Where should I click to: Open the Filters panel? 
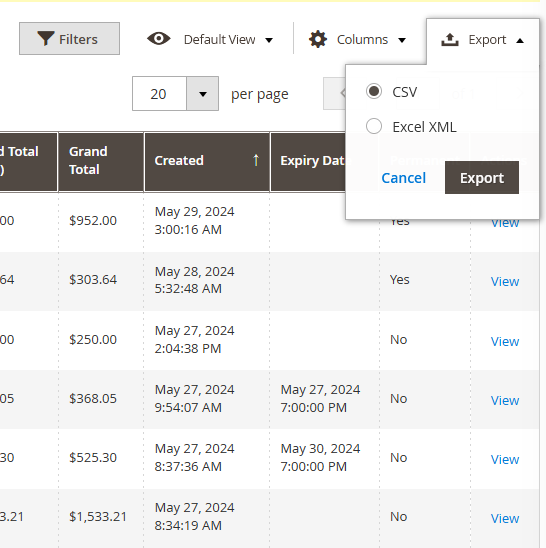click(x=69, y=39)
